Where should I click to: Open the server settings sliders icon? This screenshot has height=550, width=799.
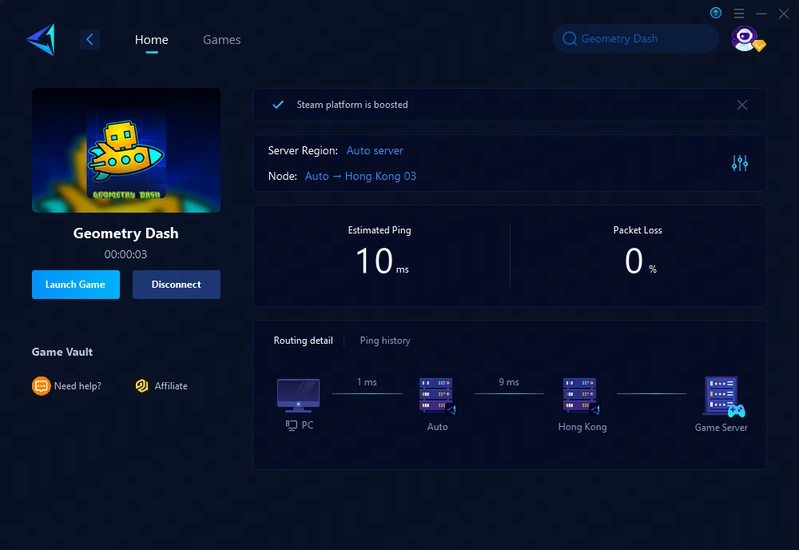740,163
